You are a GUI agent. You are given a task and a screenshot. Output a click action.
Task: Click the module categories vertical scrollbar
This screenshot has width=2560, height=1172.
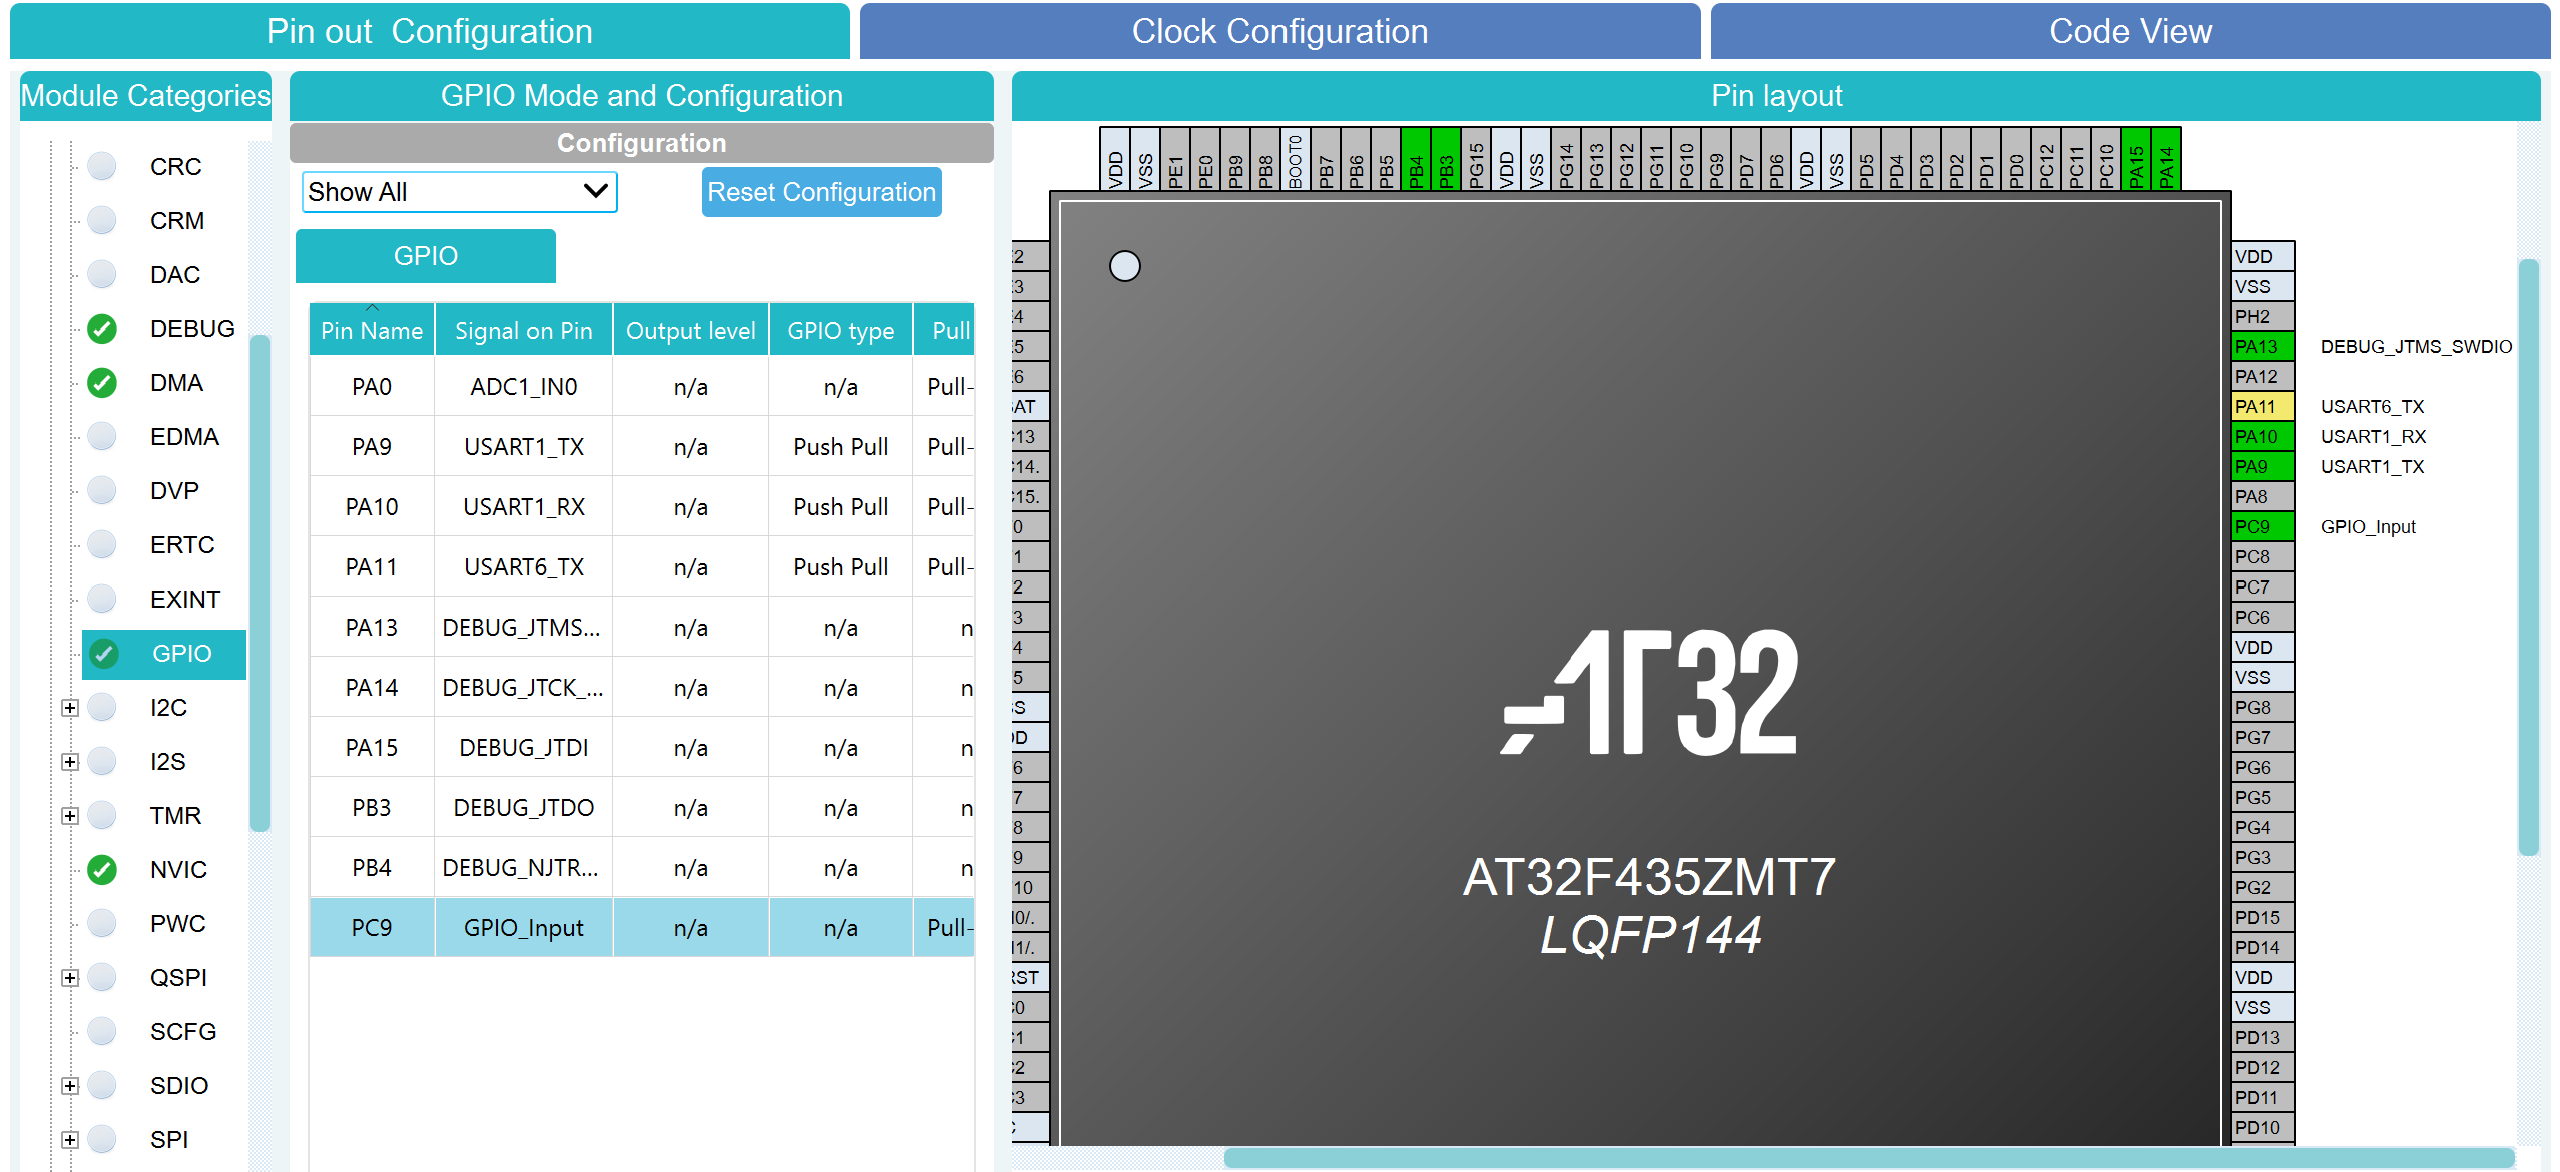pos(260,583)
